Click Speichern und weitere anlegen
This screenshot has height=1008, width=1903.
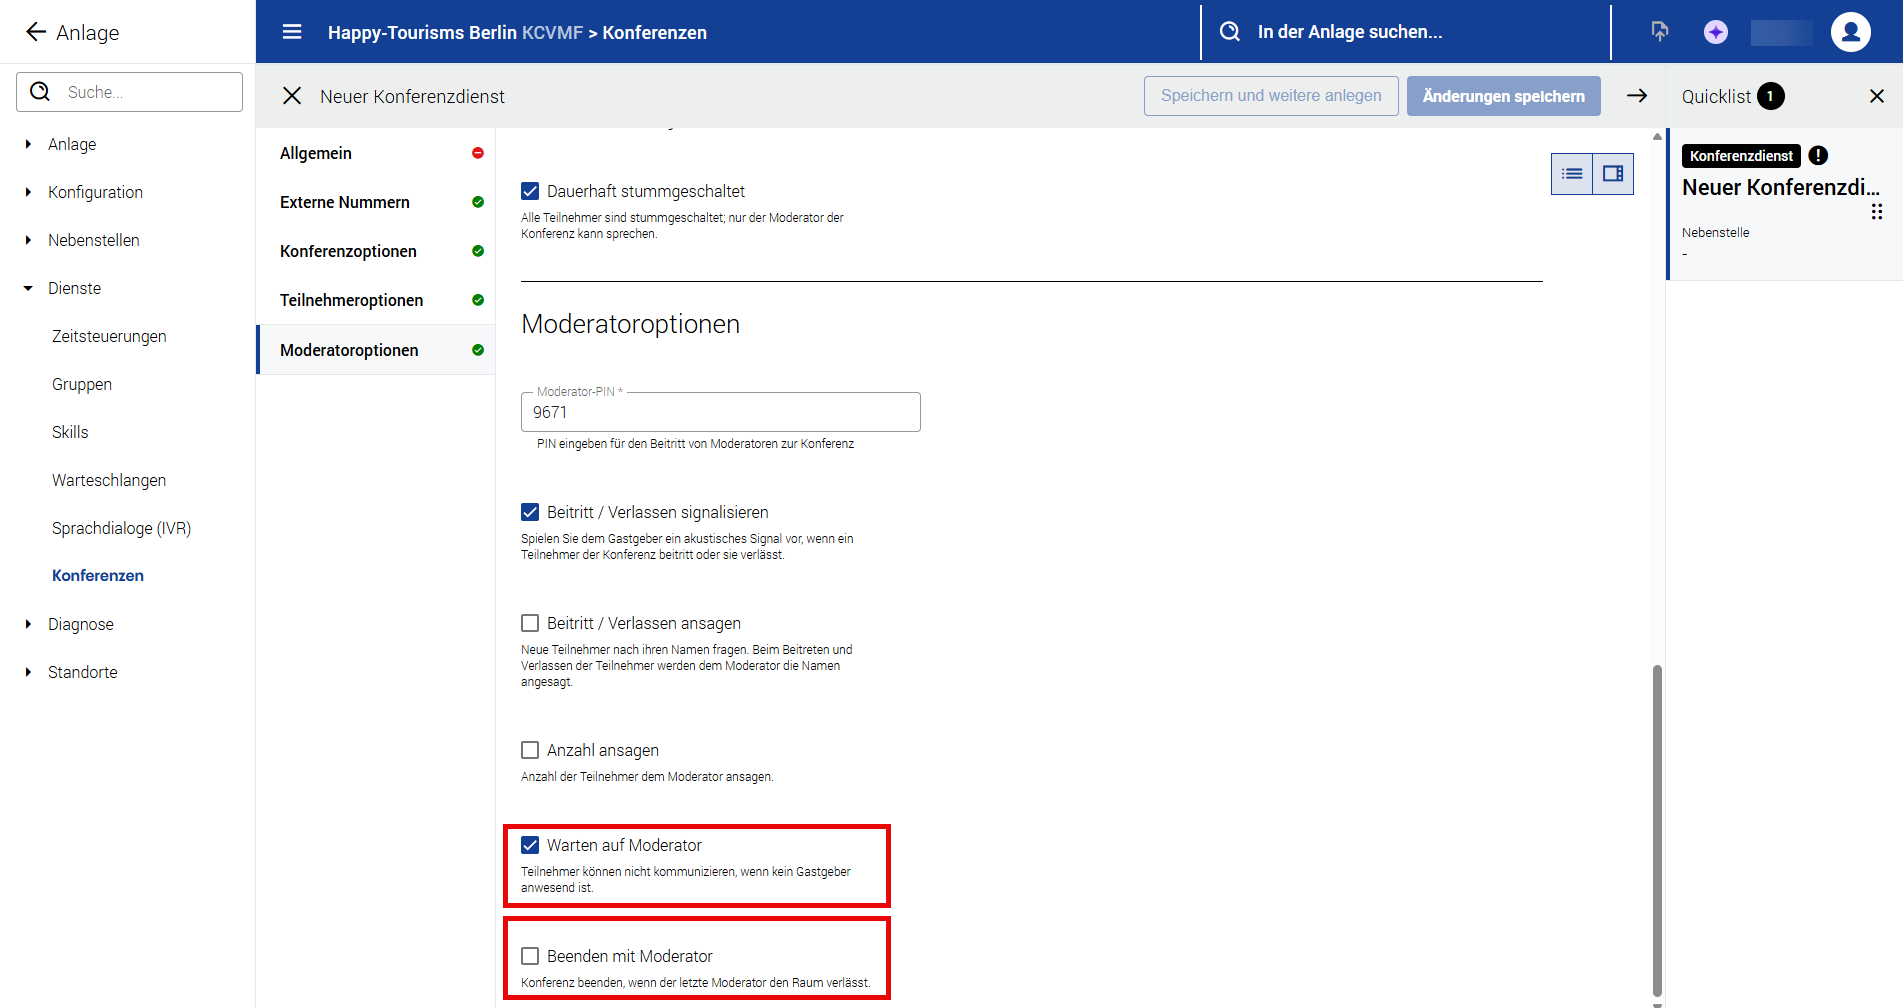pyautogui.click(x=1270, y=96)
